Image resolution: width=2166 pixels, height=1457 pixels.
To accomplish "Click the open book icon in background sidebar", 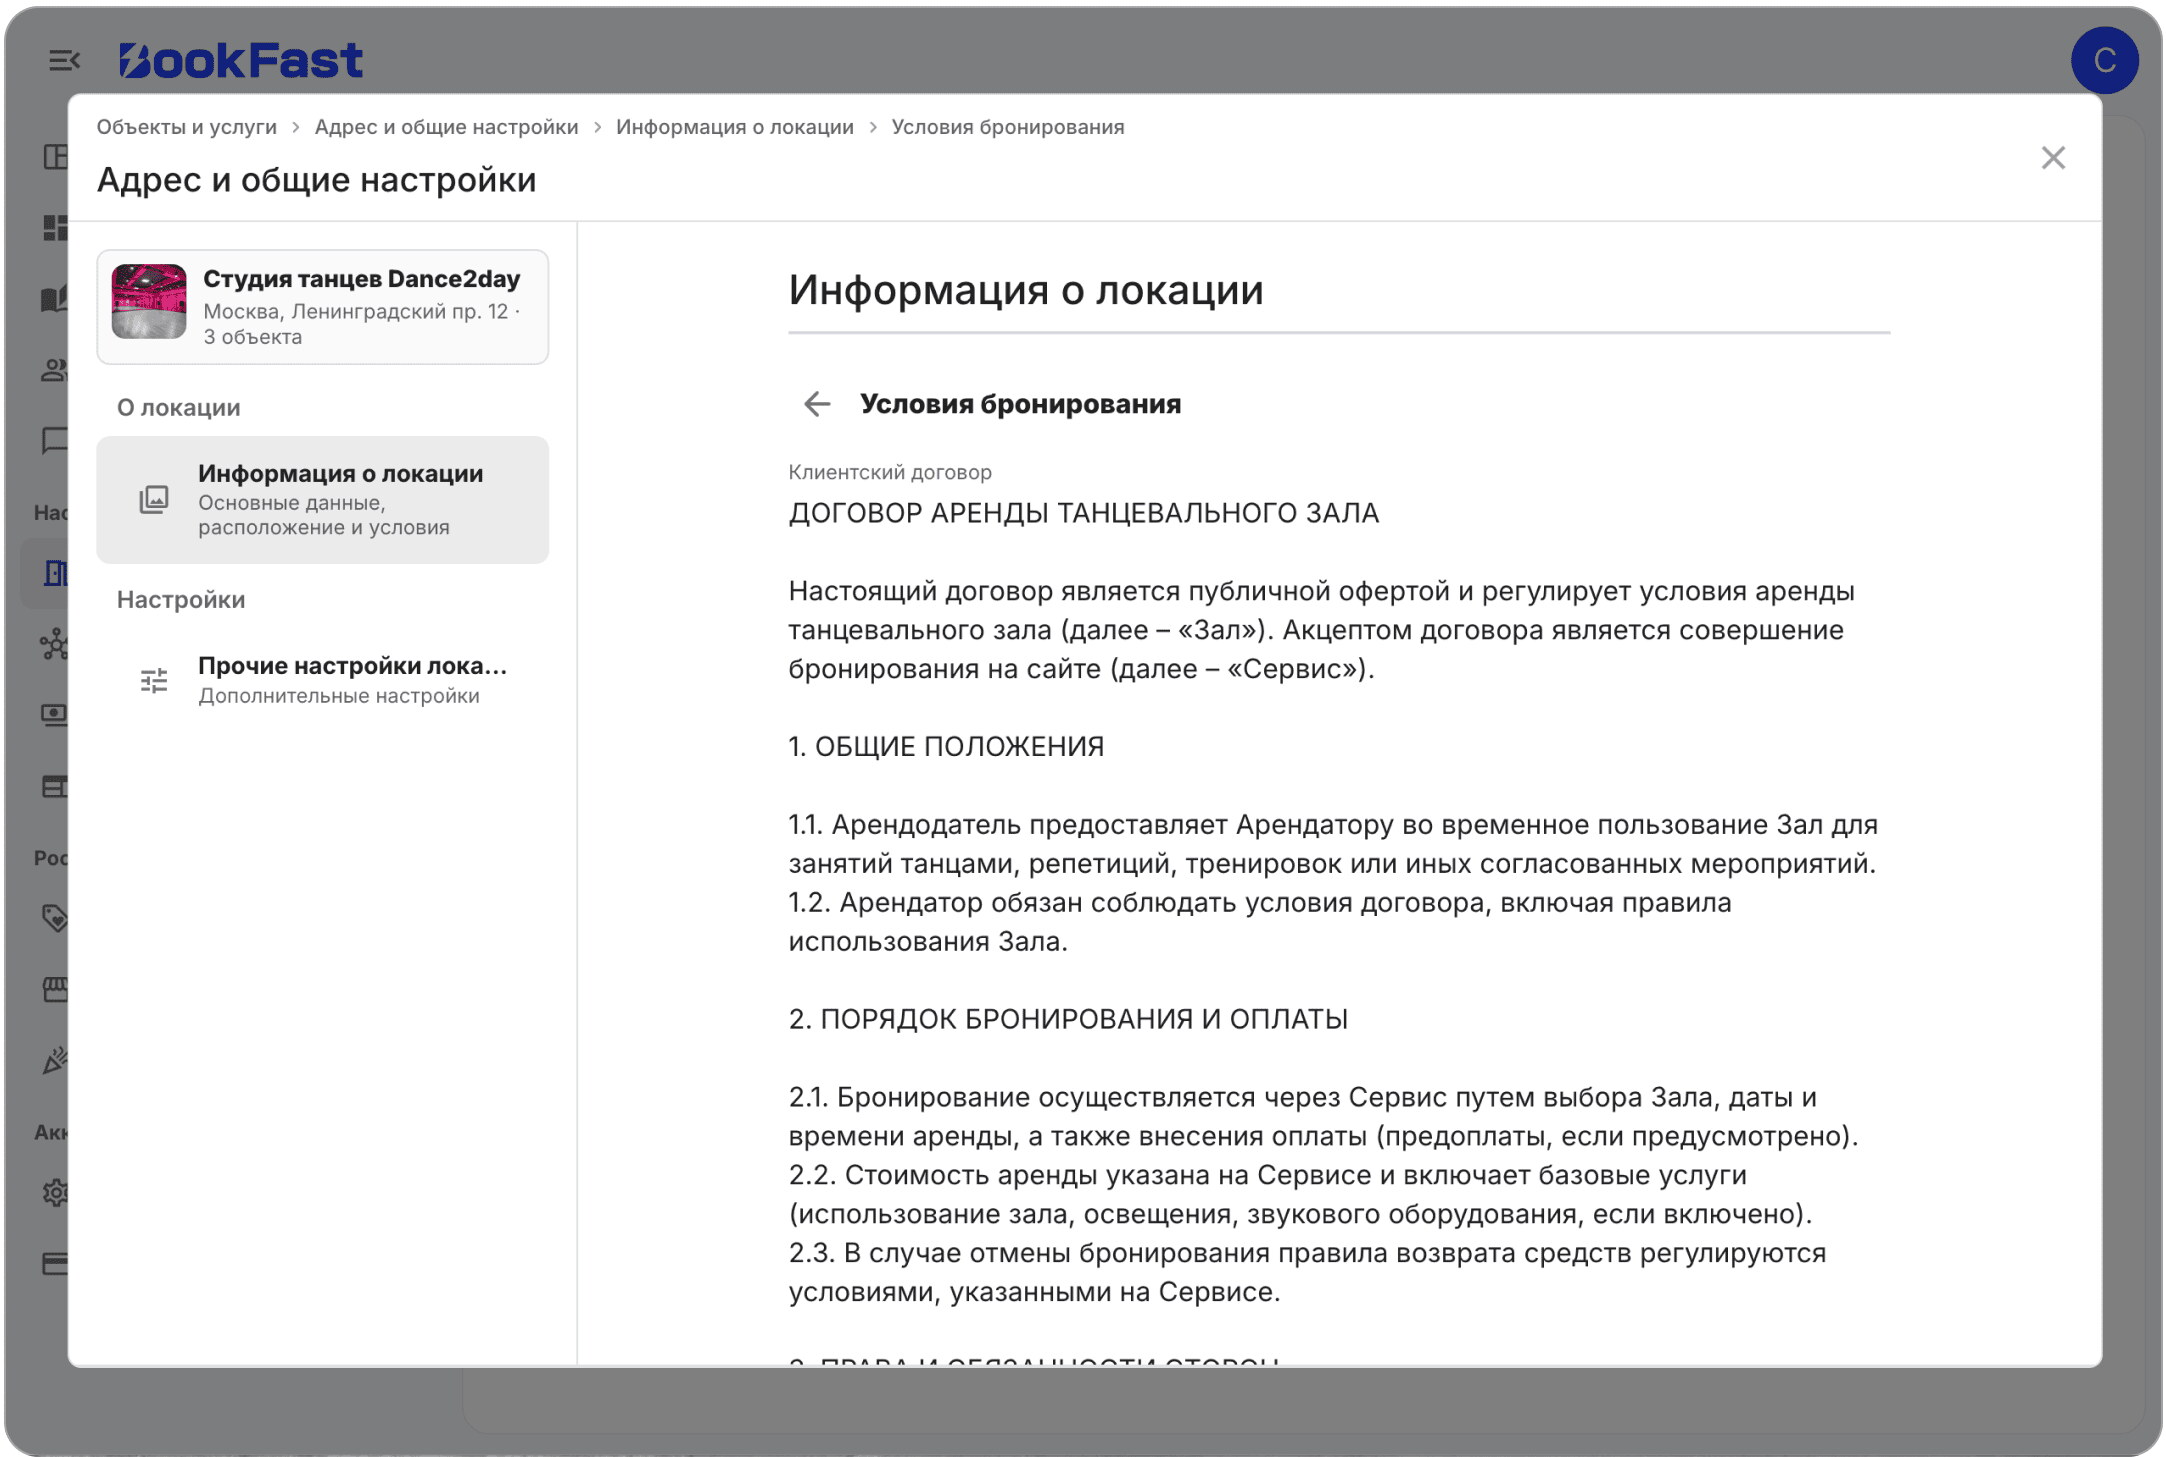I will [x=55, y=299].
